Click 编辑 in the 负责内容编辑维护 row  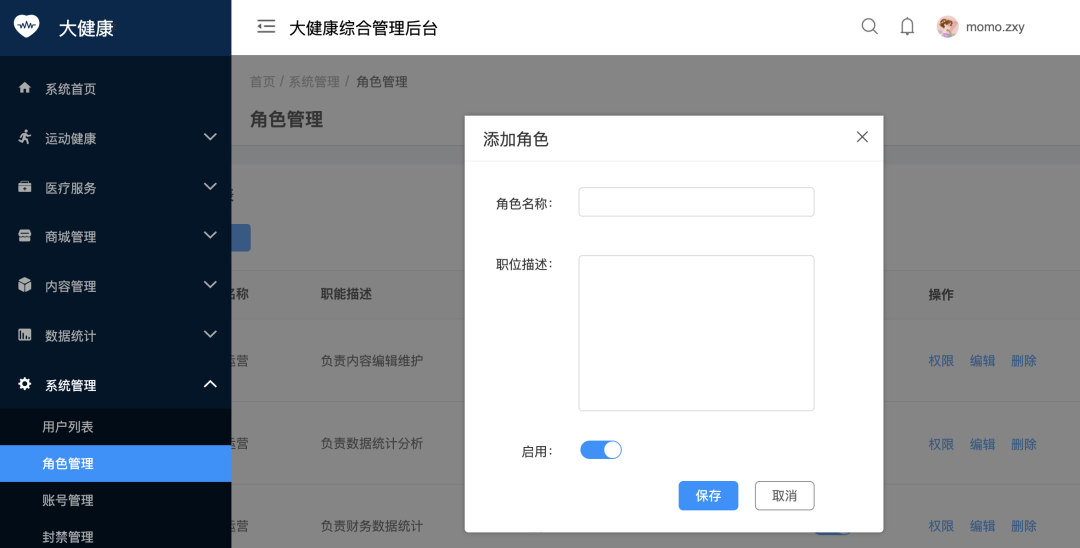pyautogui.click(x=982, y=361)
